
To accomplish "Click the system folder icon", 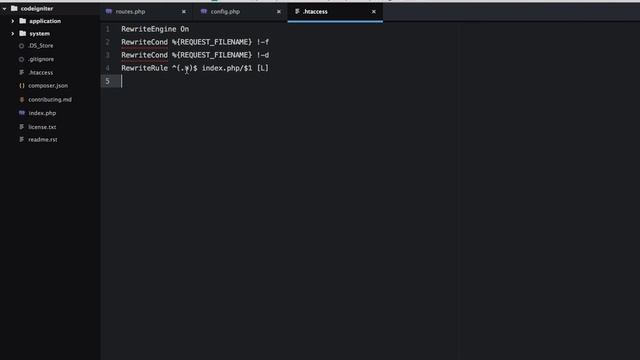I will [x=23, y=33].
